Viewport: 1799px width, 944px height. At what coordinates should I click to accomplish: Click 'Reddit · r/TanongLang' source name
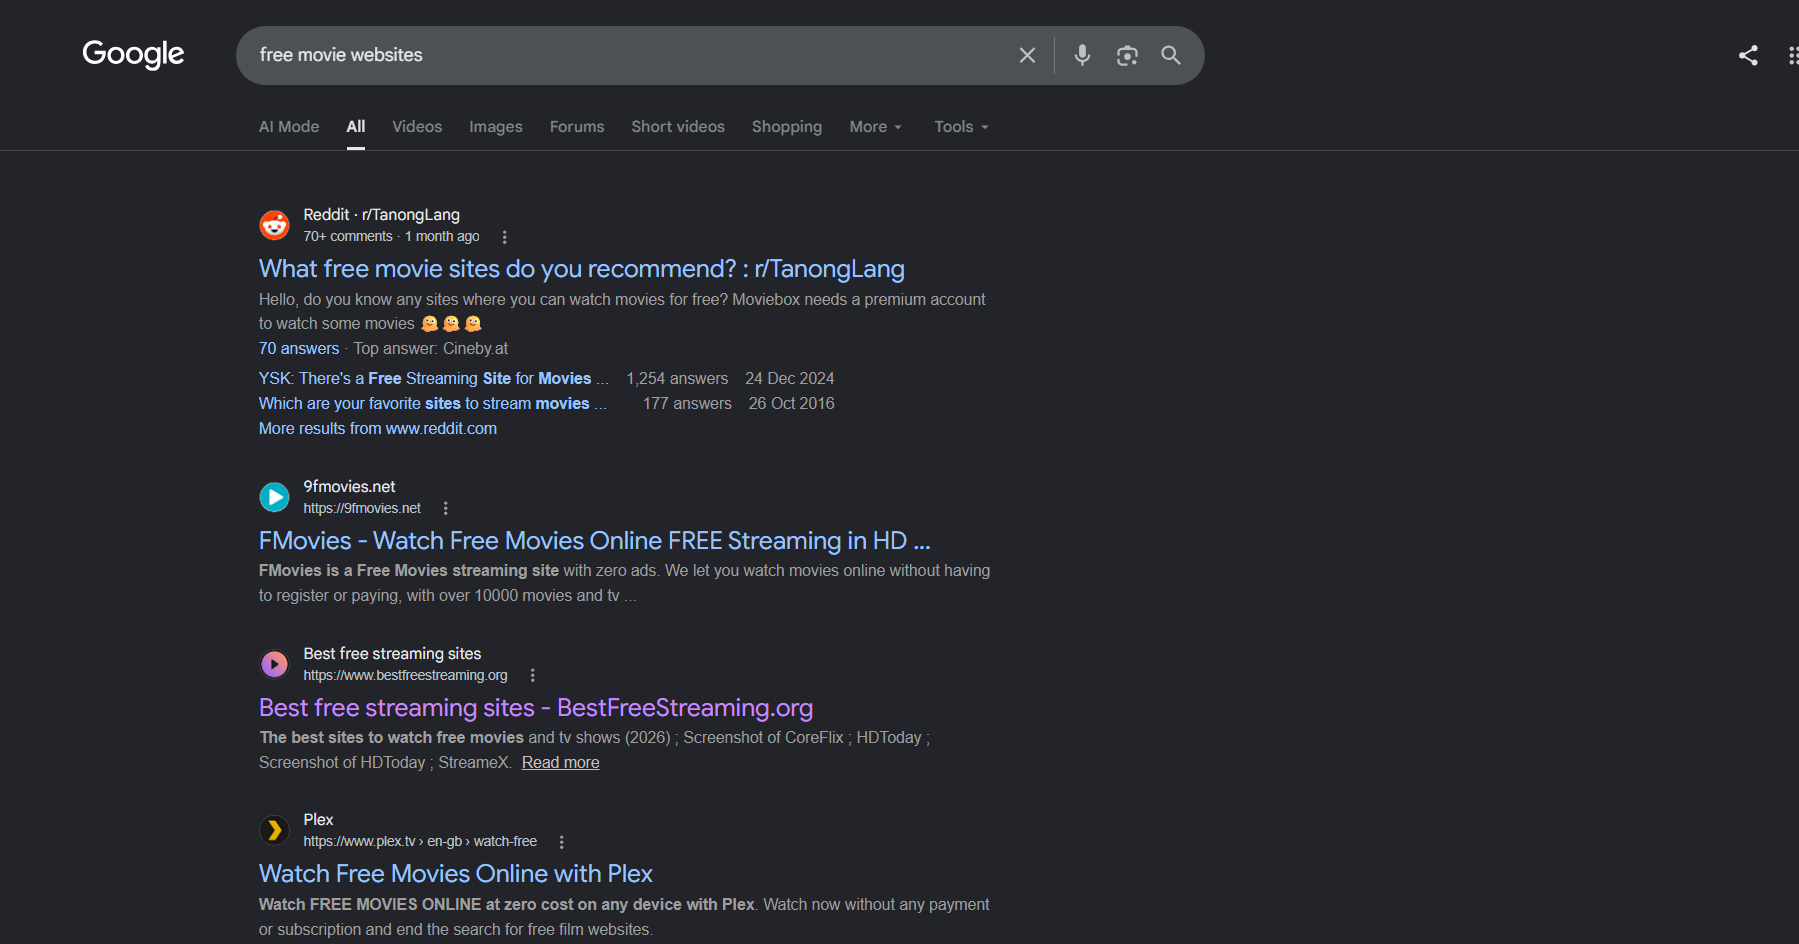coord(382,215)
